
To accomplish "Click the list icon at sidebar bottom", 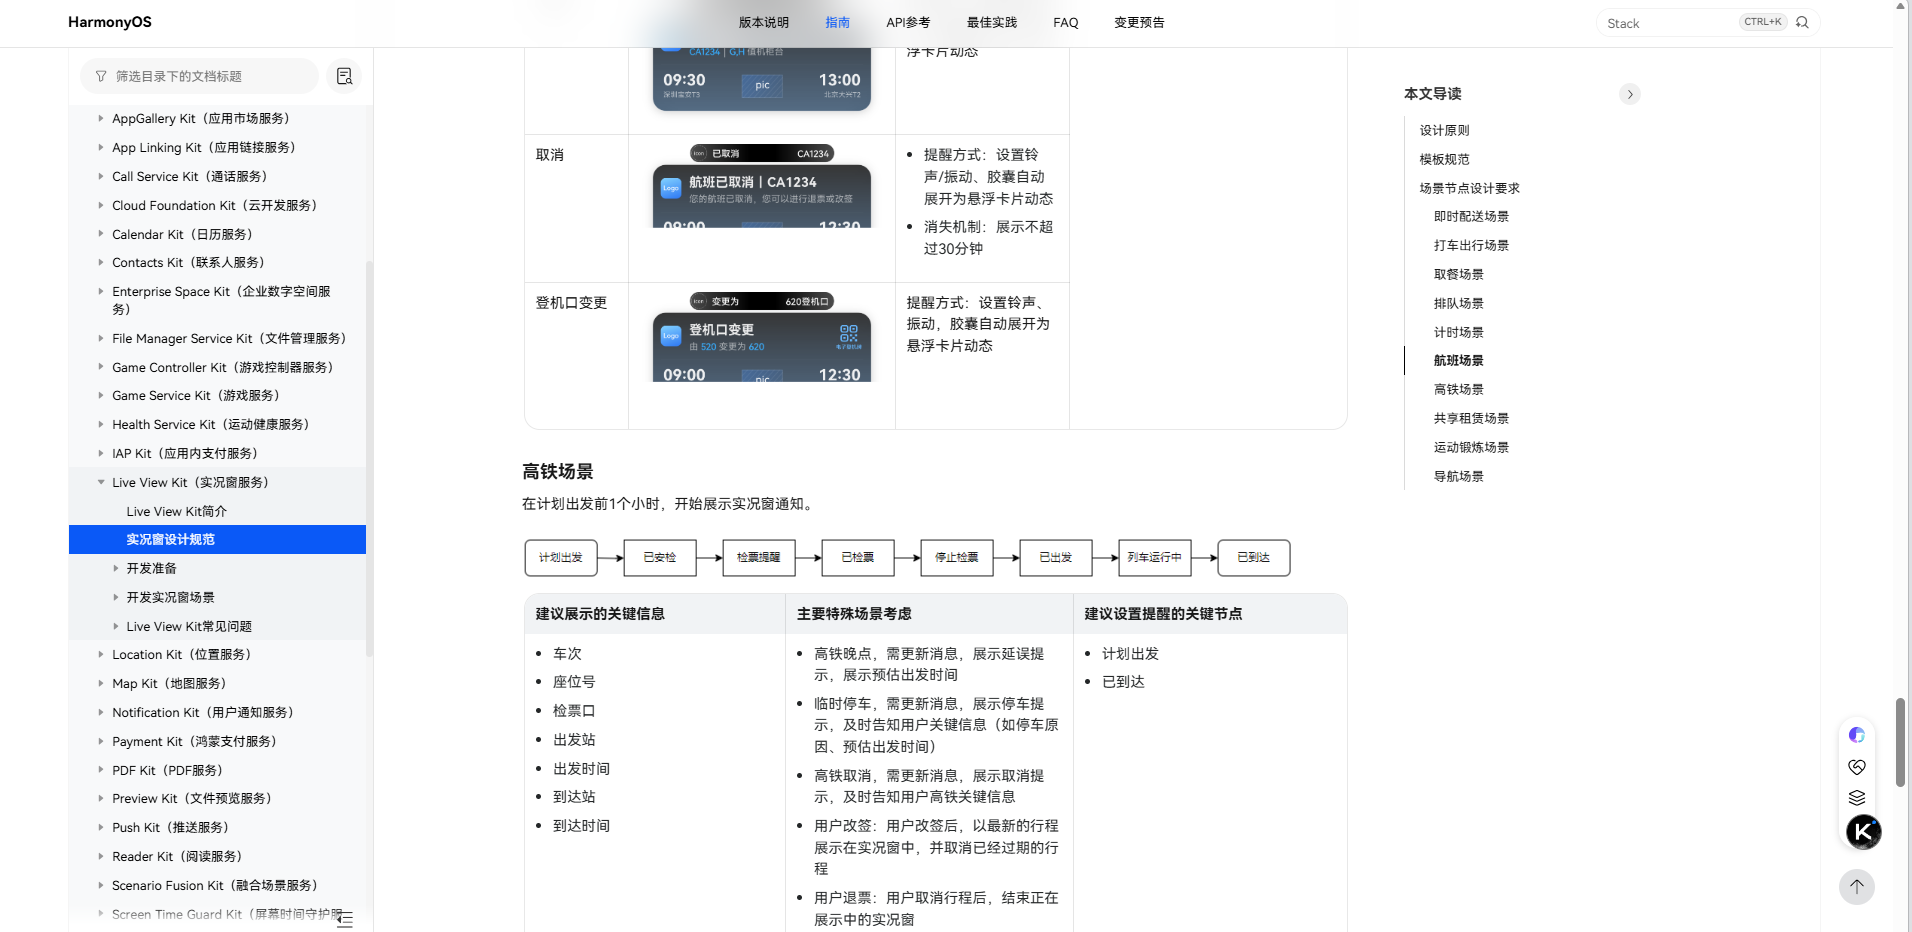I will (x=345, y=920).
